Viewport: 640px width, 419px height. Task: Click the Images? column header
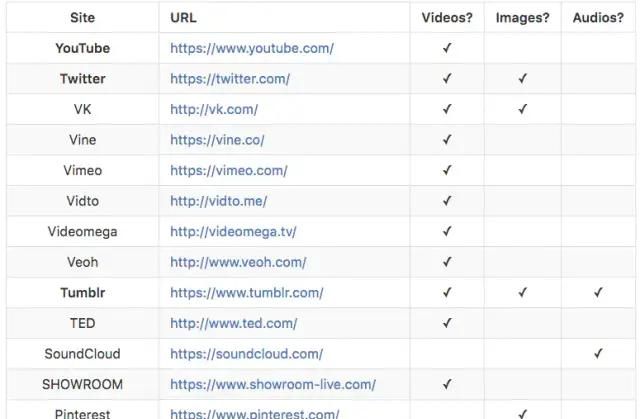coord(522,18)
